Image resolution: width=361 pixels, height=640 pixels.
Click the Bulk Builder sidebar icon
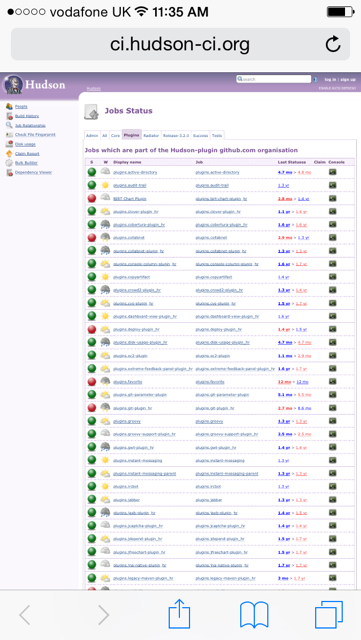click(x=9, y=163)
